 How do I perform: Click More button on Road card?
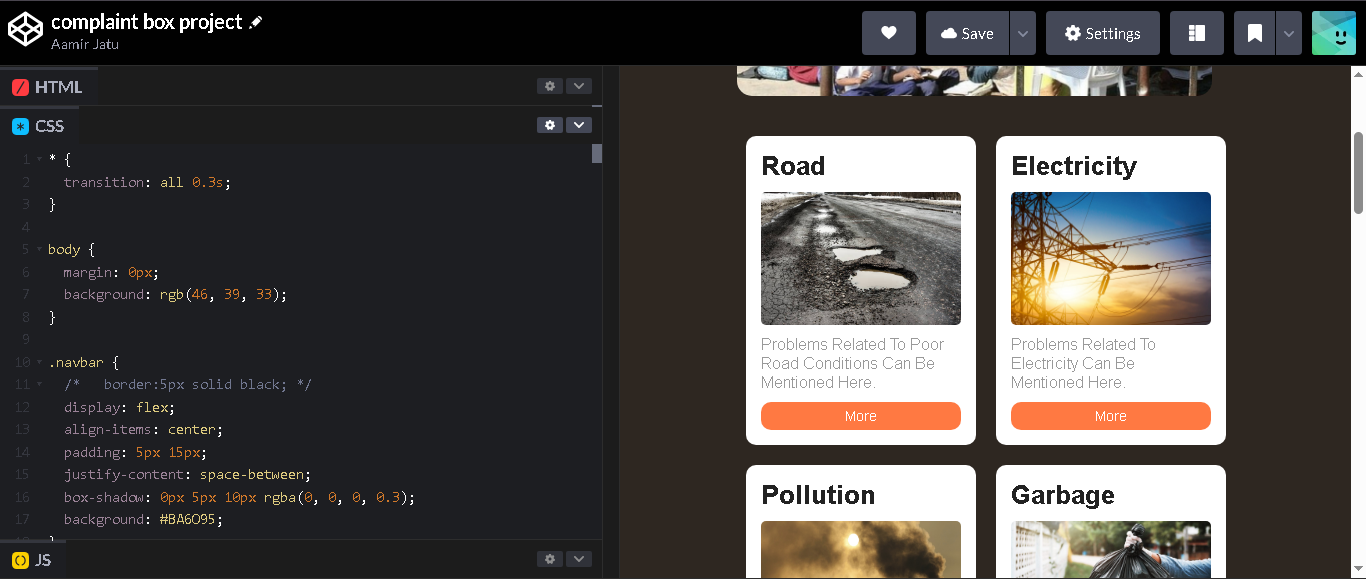(861, 416)
